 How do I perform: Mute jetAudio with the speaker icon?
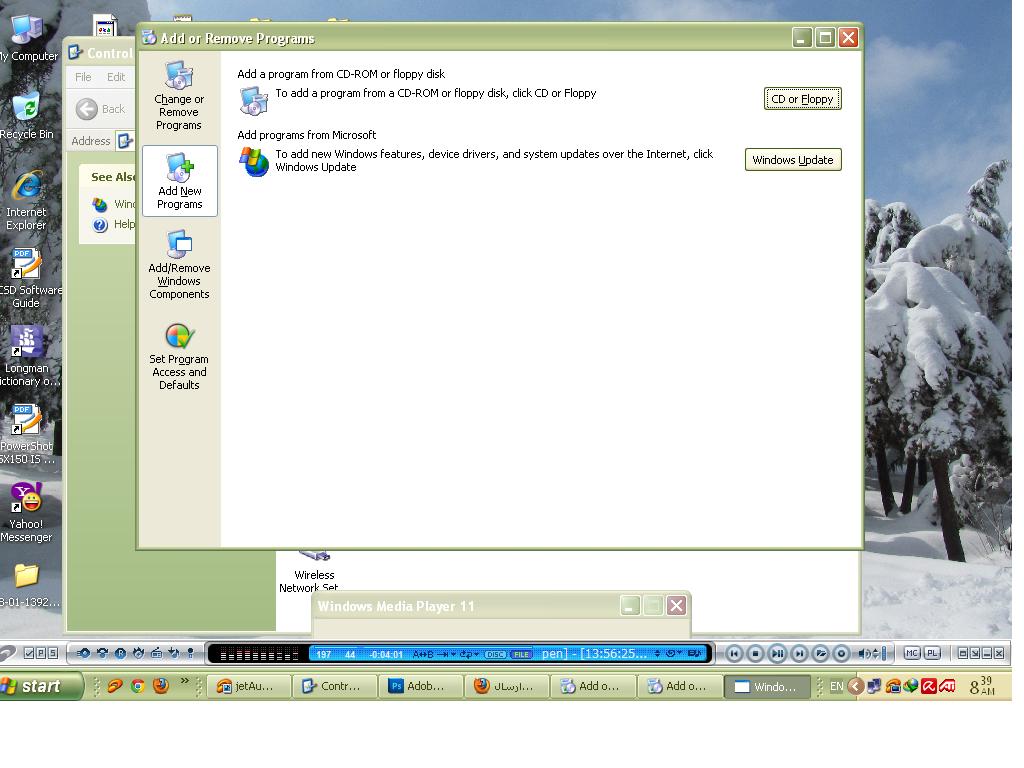coord(864,653)
